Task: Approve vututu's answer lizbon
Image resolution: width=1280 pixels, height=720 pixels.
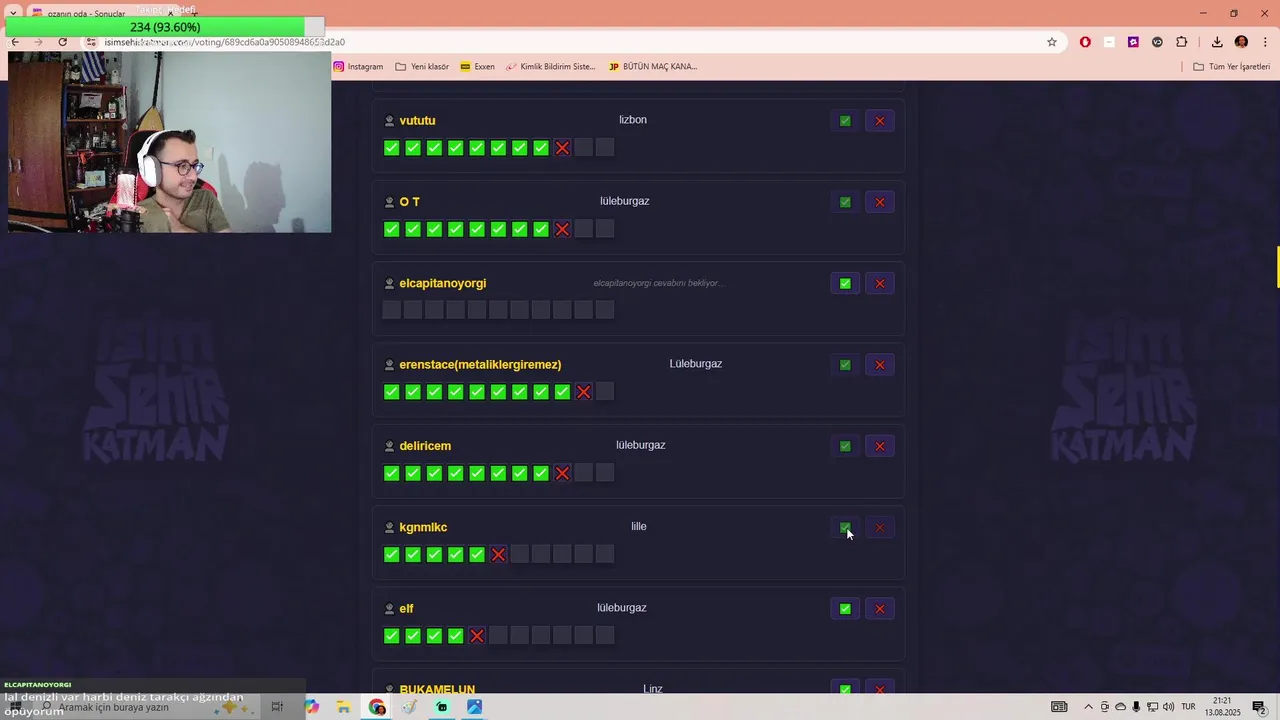Action: (x=845, y=121)
